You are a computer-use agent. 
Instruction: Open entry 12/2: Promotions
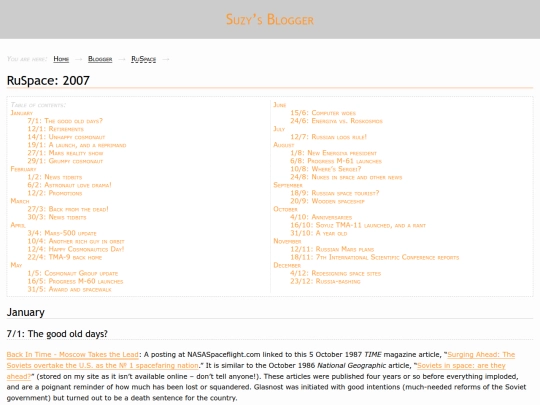[x=55, y=193]
